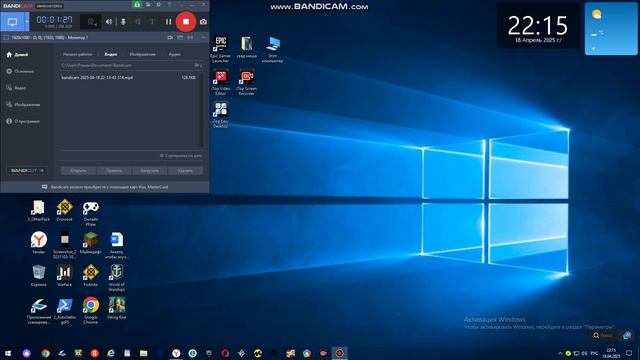Open the Video settings in Bandicam sidebar

16,88
